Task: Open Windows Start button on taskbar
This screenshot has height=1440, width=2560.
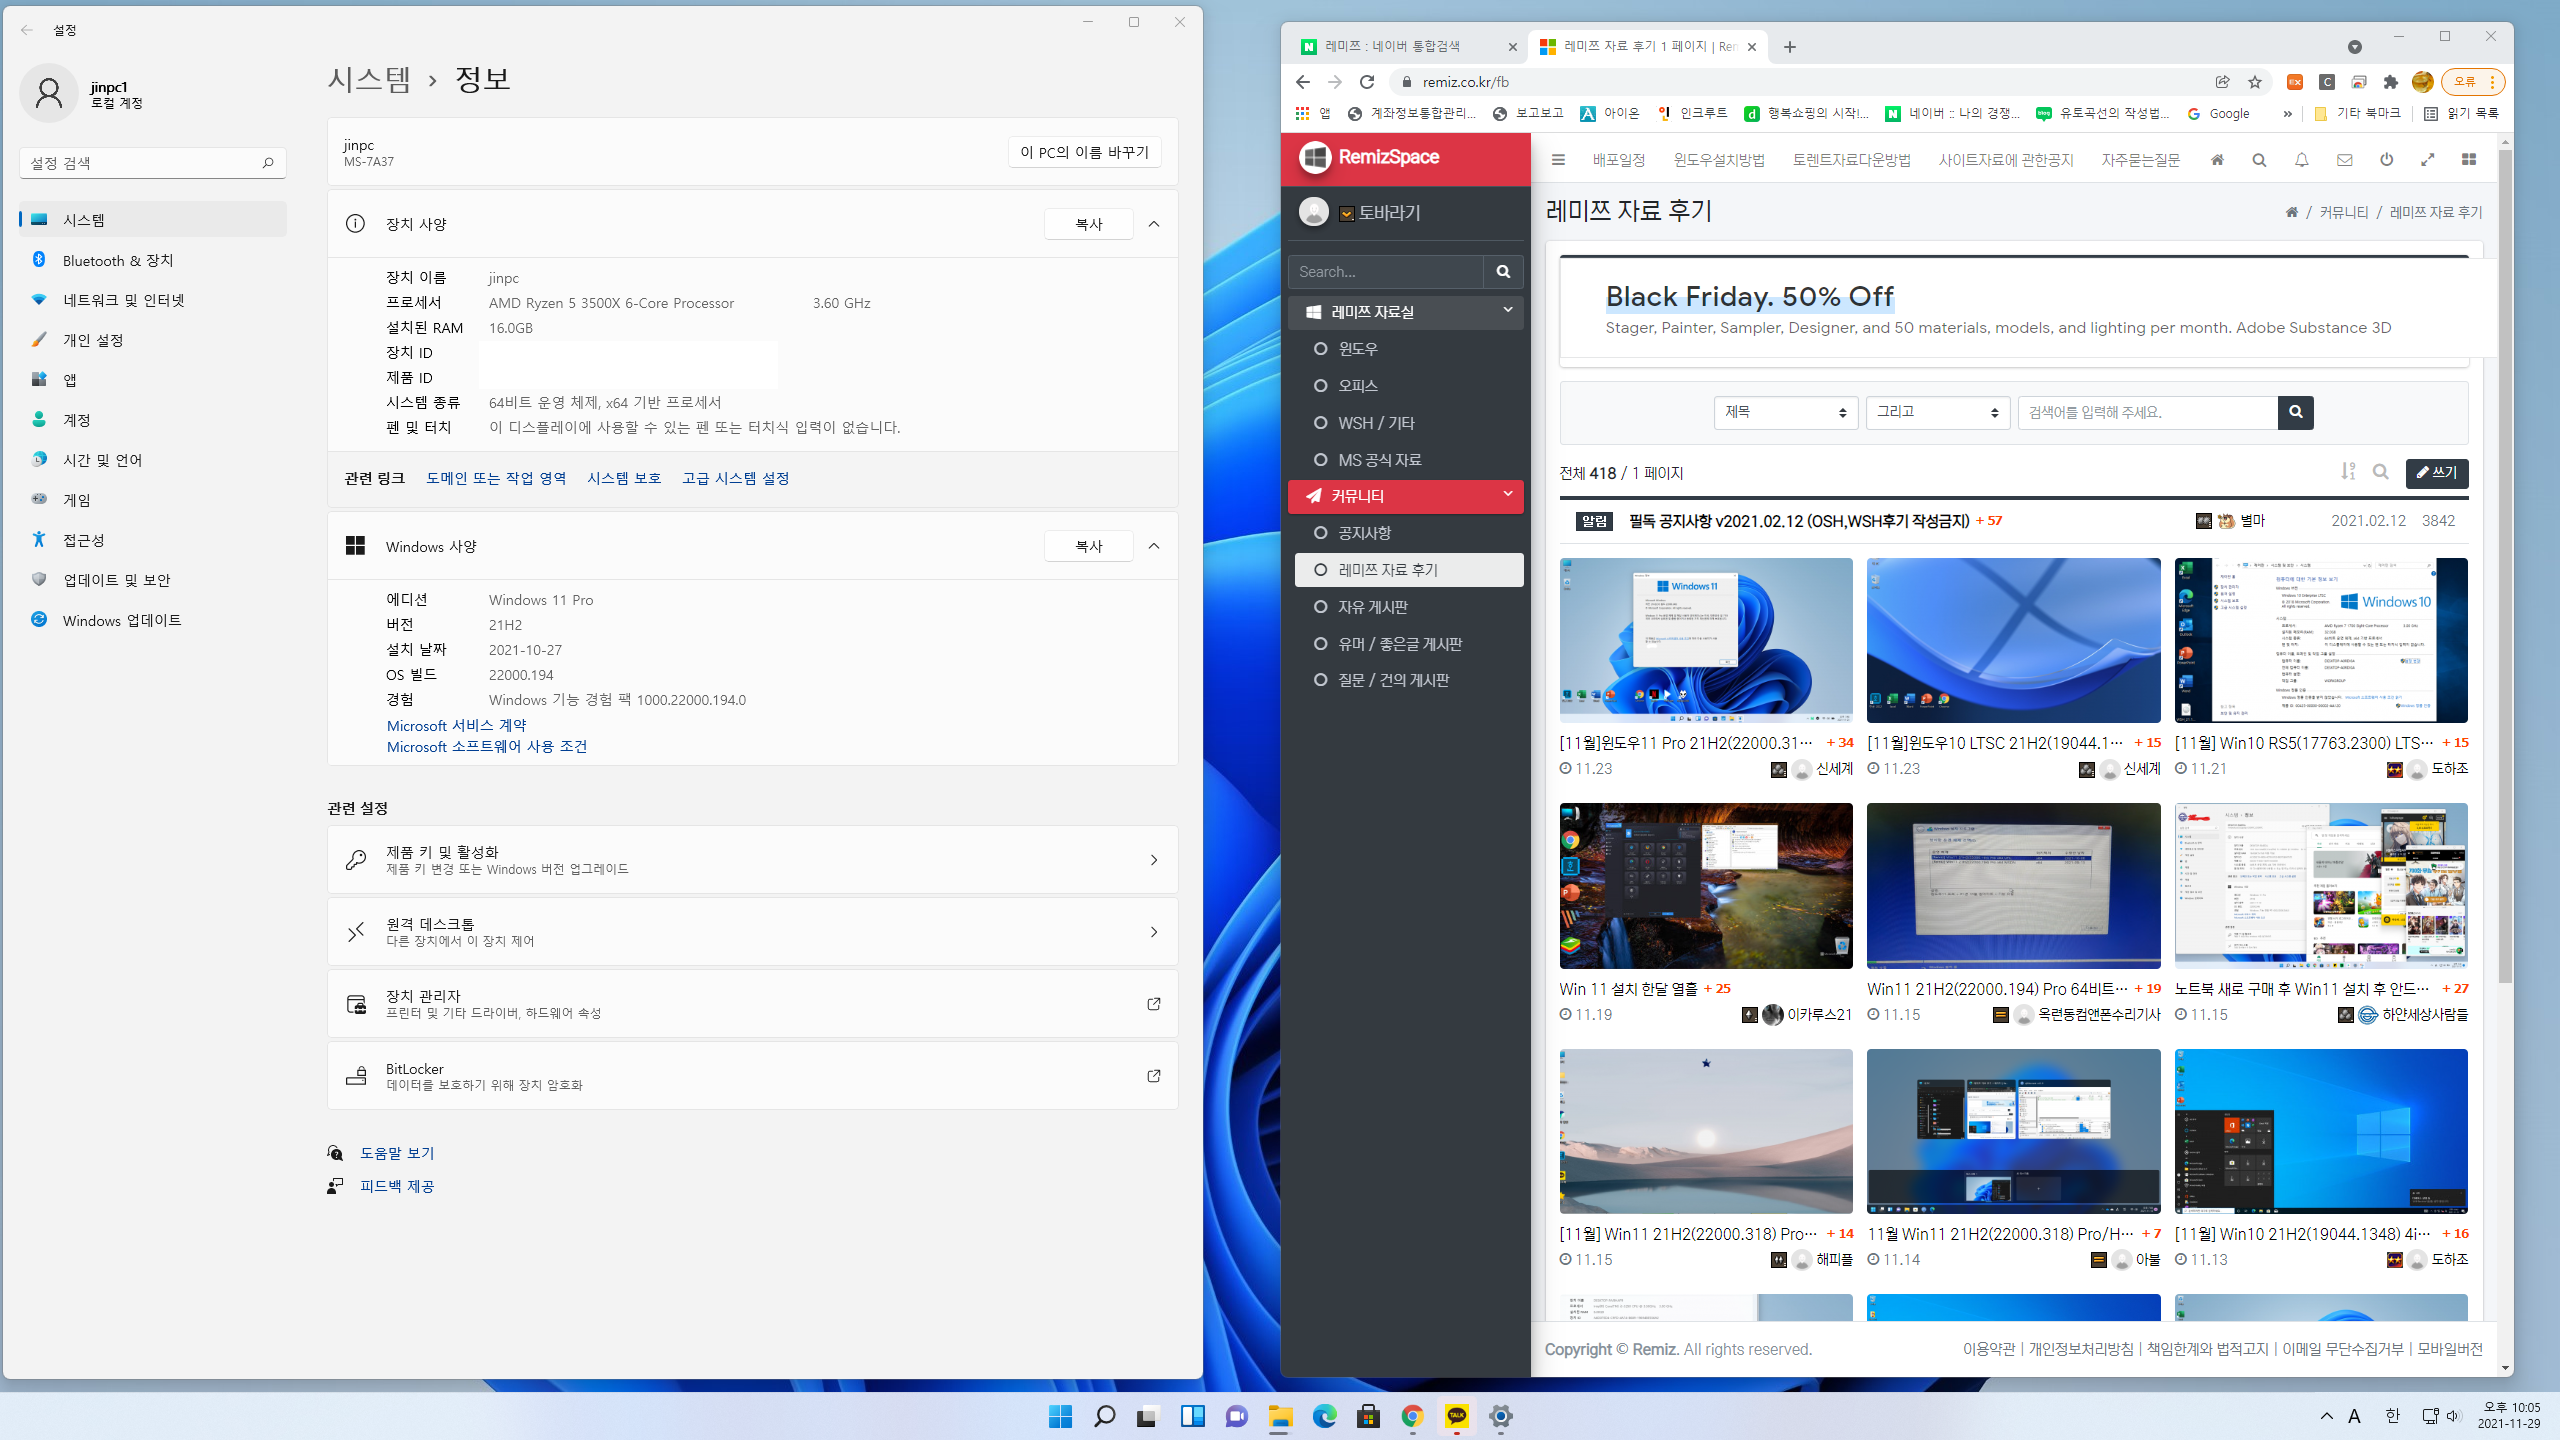Action: coord(1060,1416)
